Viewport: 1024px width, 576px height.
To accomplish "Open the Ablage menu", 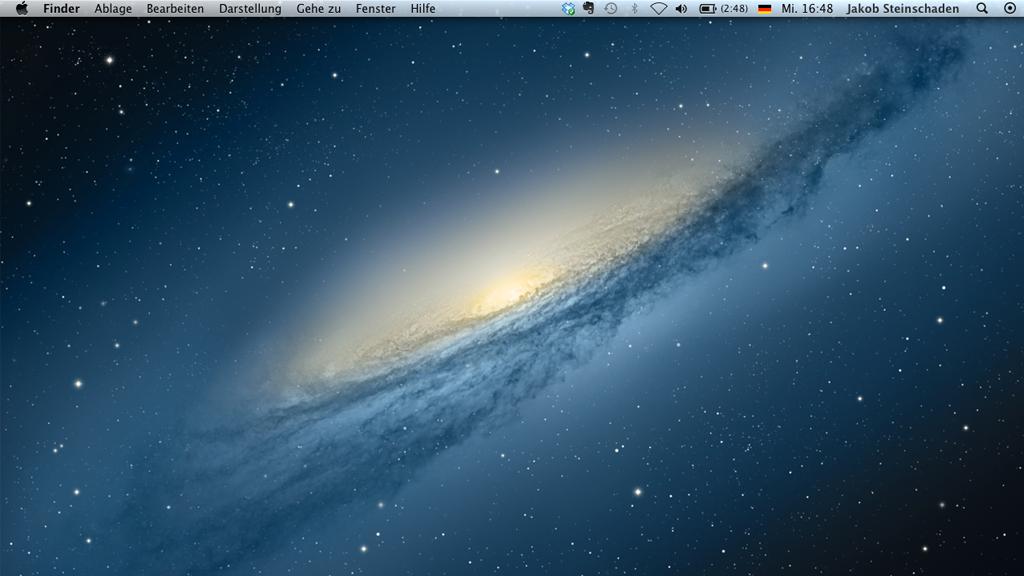I will coord(113,8).
